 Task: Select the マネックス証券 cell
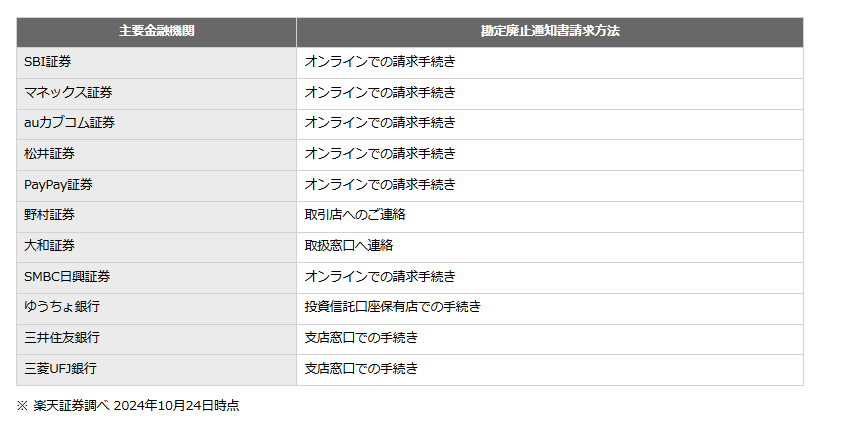point(156,94)
